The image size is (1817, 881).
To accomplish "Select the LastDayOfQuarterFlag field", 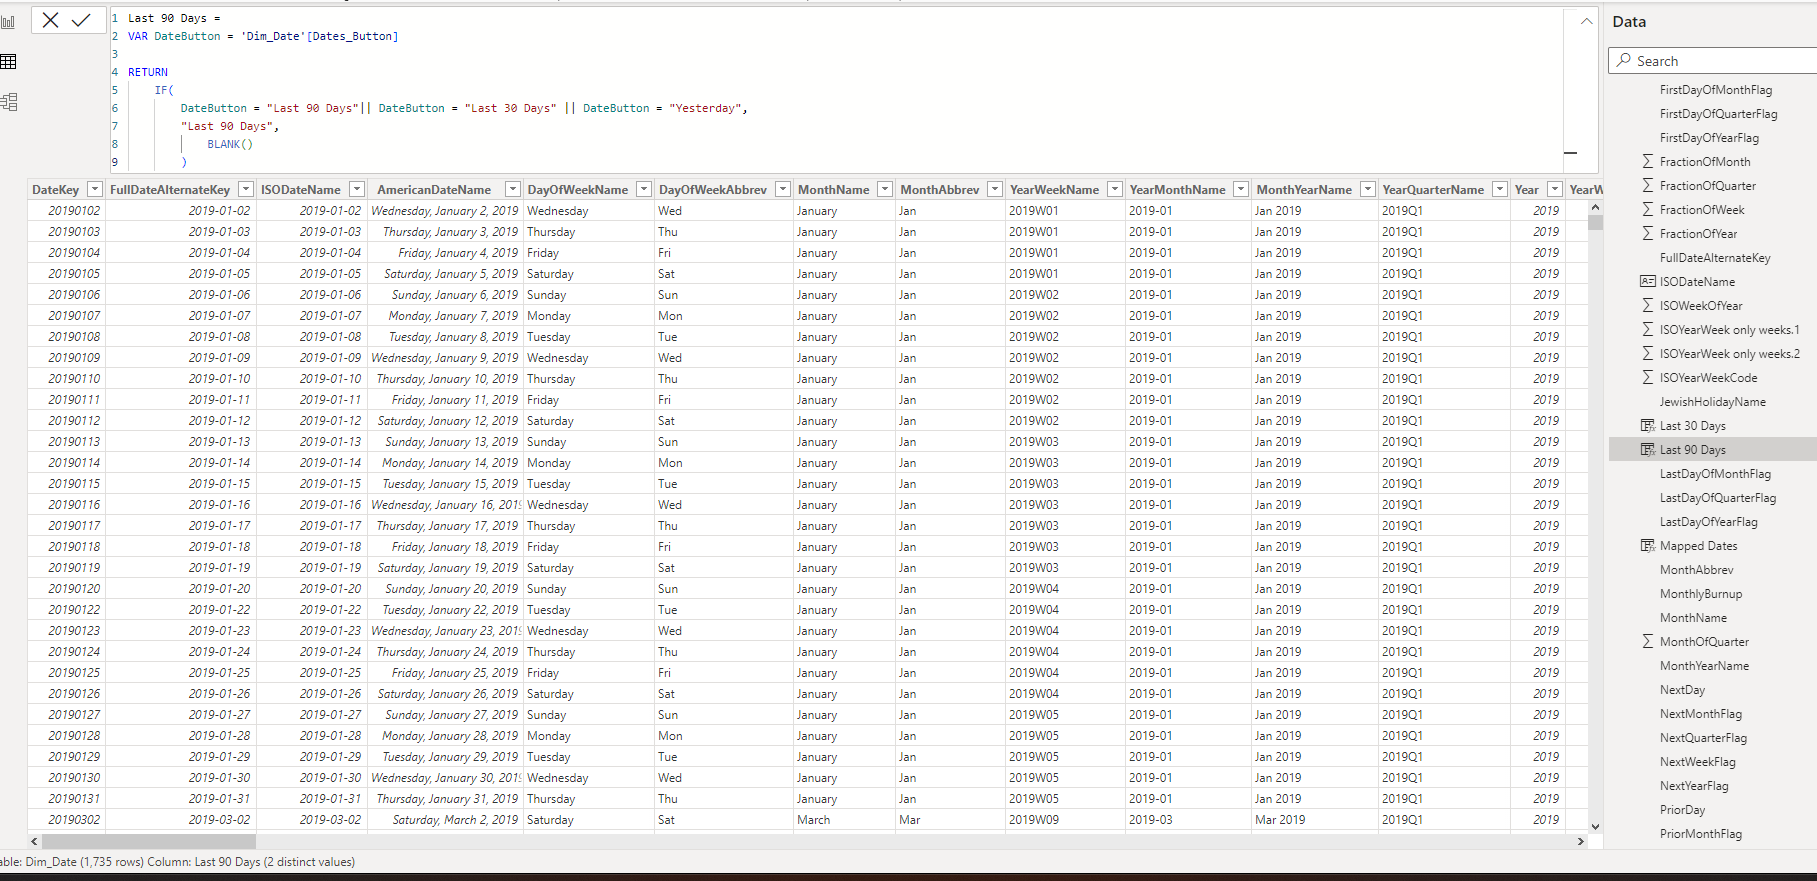I will [1718, 498].
